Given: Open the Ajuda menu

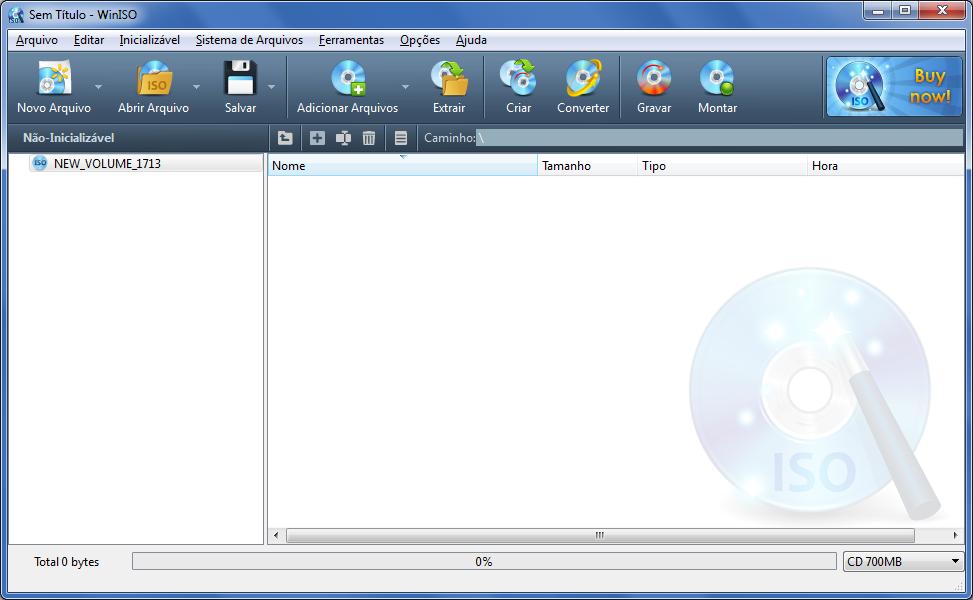Looking at the screenshot, I should (x=471, y=40).
